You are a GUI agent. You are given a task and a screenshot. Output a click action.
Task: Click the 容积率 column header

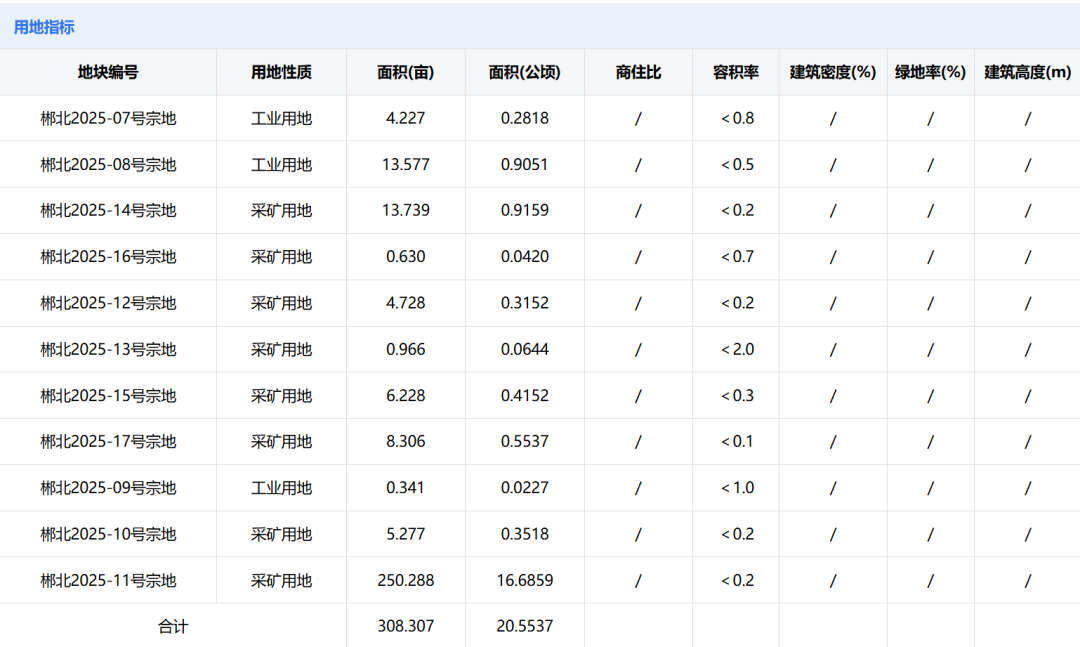pyautogui.click(x=735, y=72)
